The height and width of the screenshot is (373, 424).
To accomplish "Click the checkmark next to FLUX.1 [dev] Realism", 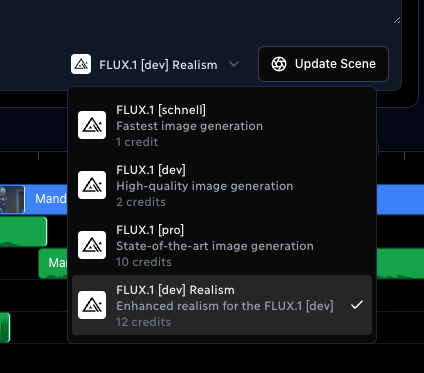I will click(x=357, y=305).
